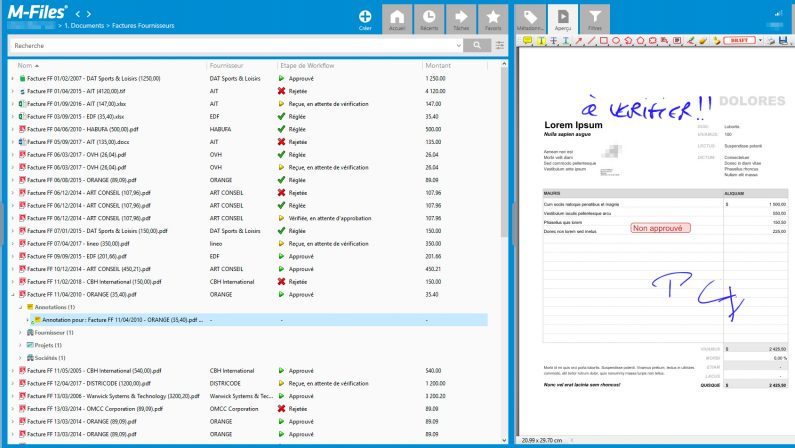The height and width of the screenshot is (448, 795).
Task: Open the stamp dropdown arrow
Action: pos(758,41)
